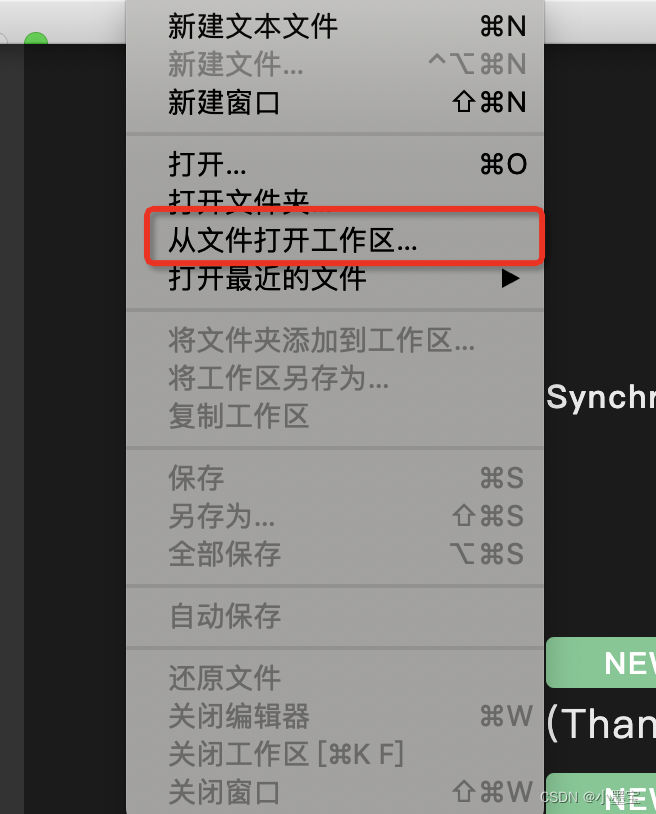Click 全部保存 menu entry

click(x=335, y=554)
